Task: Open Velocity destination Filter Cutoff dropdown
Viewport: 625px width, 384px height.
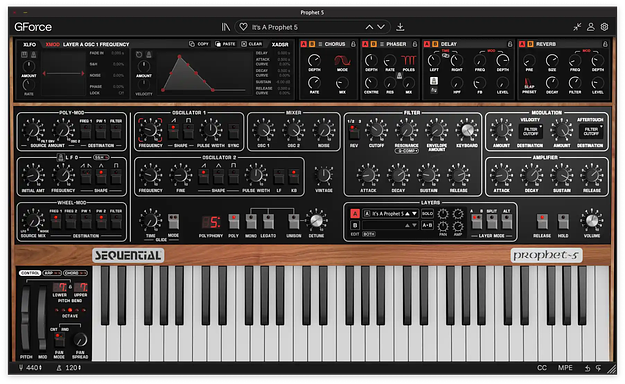Action: (531, 131)
